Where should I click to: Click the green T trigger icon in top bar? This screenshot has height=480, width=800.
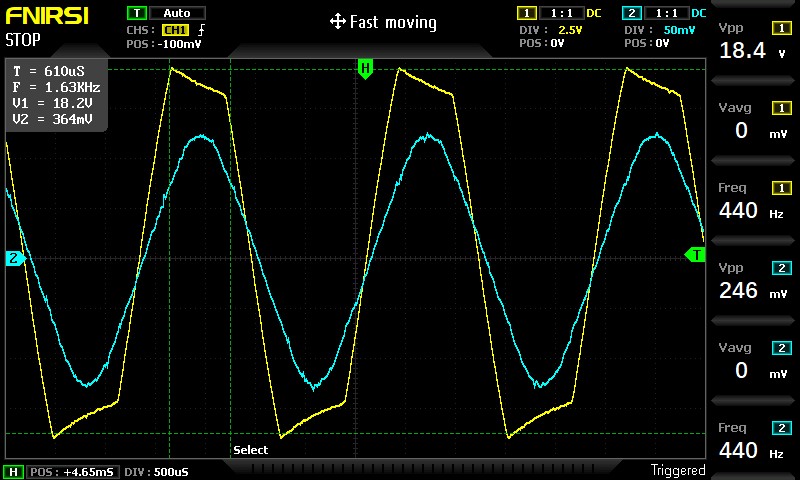[136, 13]
